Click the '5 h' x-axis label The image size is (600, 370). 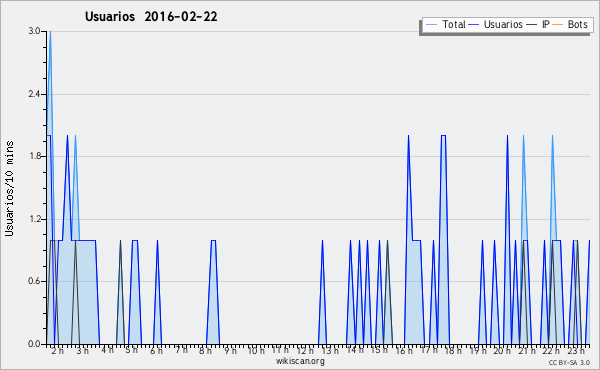132,350
